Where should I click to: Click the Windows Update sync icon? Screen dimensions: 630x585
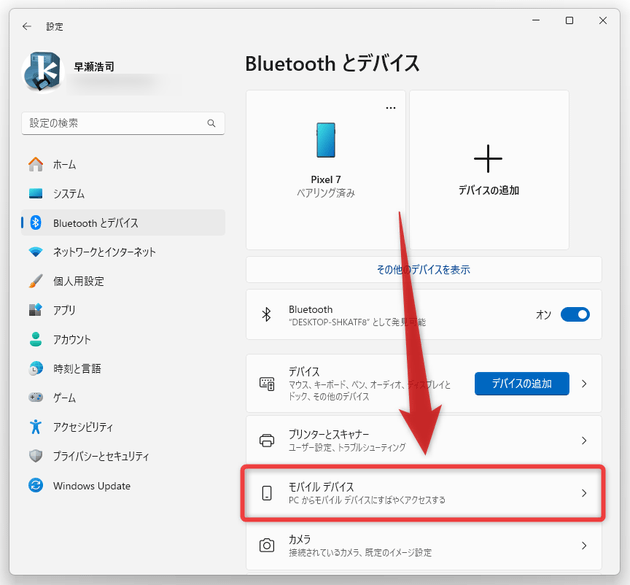tap(36, 485)
